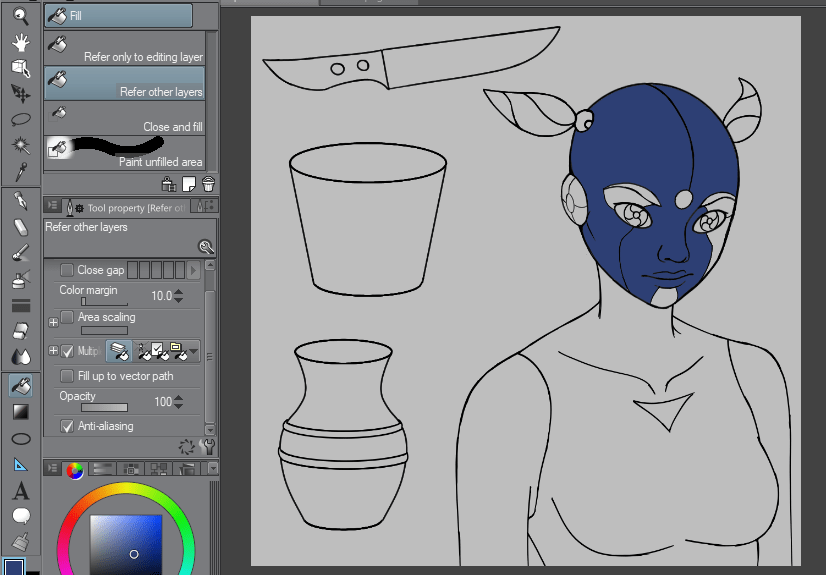The width and height of the screenshot is (826, 575).
Task: Open sub tool detail wrench in Tool property
Action: click(205, 246)
